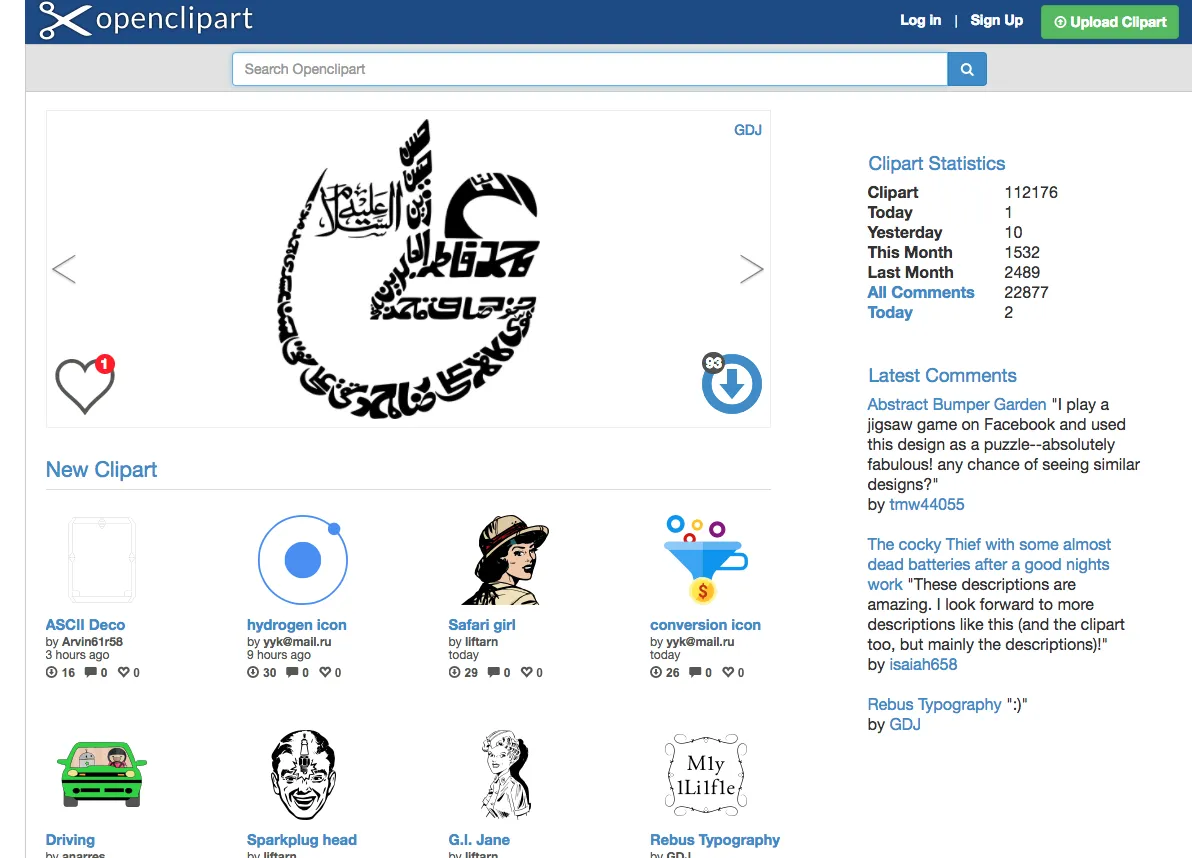Click download count icon under hydrogen icon
This screenshot has width=1192, height=858.
click(x=253, y=673)
